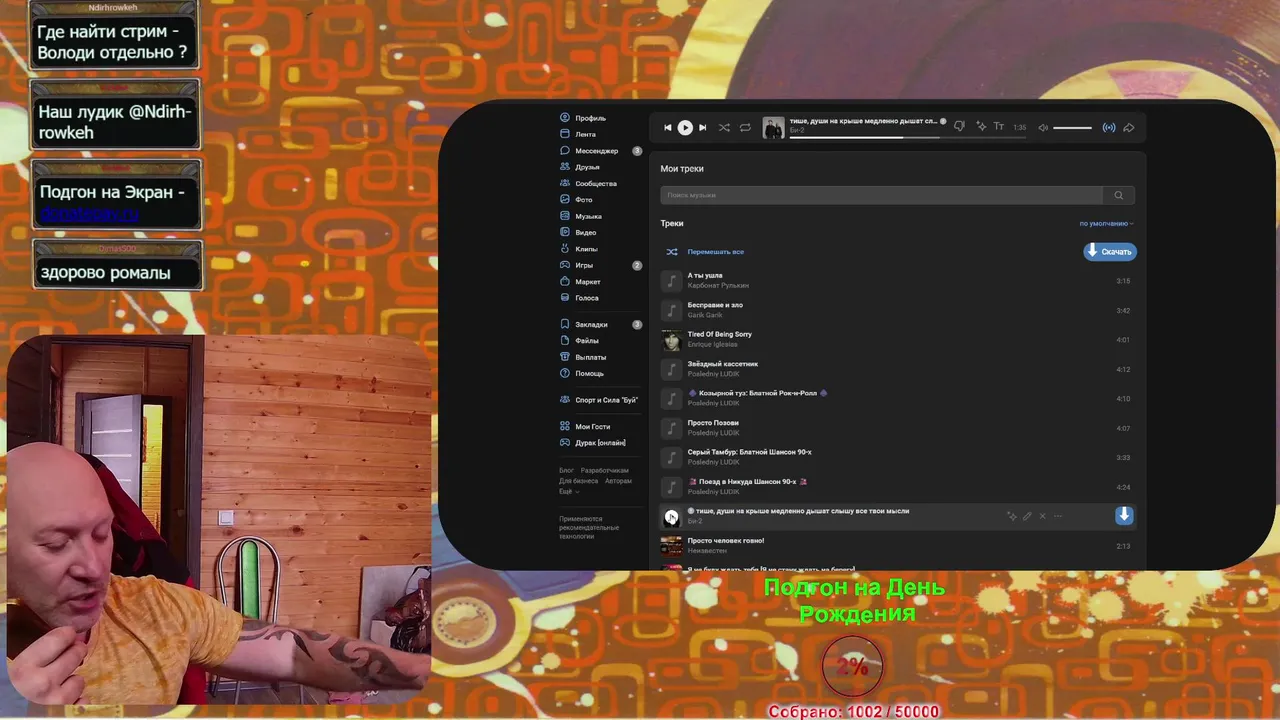Click the music search magnifier button

tap(1119, 195)
